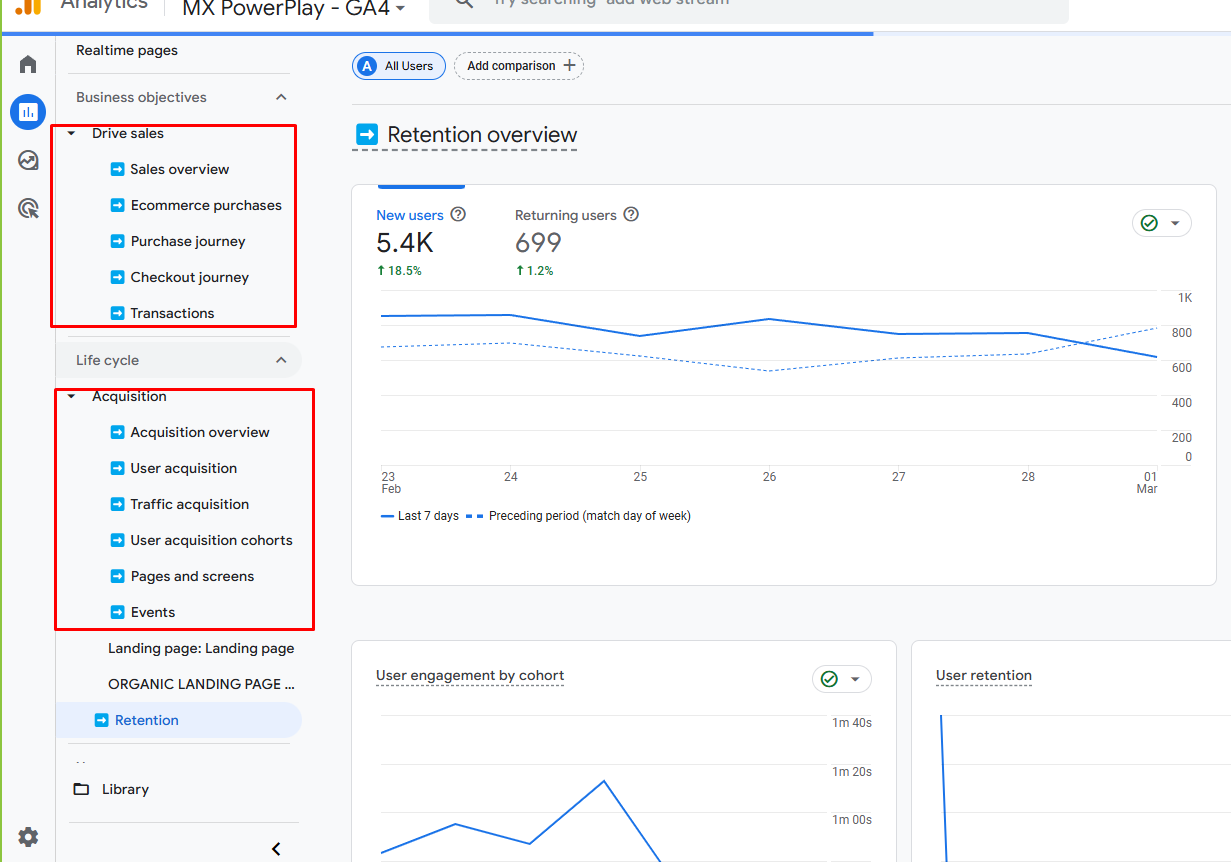This screenshot has height=862, width=1231.
Task: Open the Checkout journey report
Action: click(190, 277)
